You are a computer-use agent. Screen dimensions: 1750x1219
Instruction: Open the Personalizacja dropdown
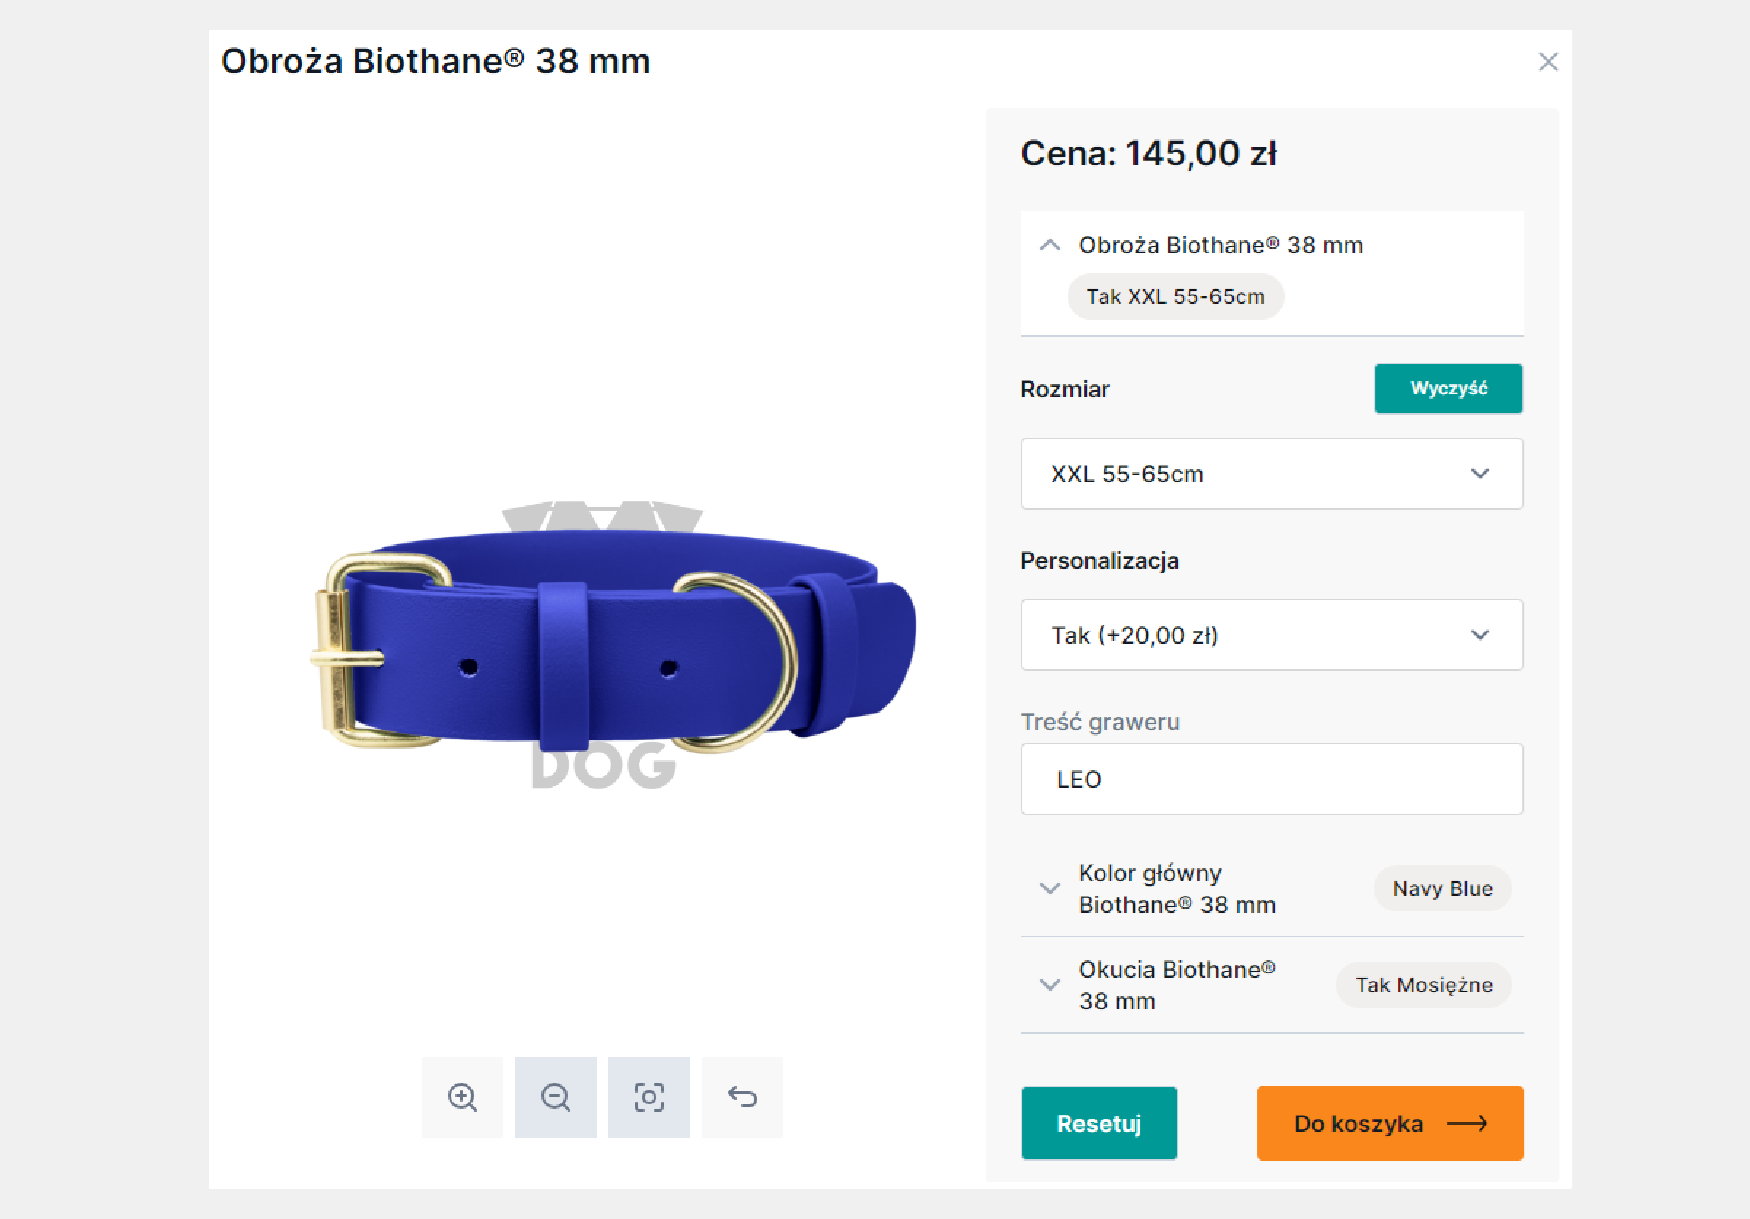coord(1271,634)
